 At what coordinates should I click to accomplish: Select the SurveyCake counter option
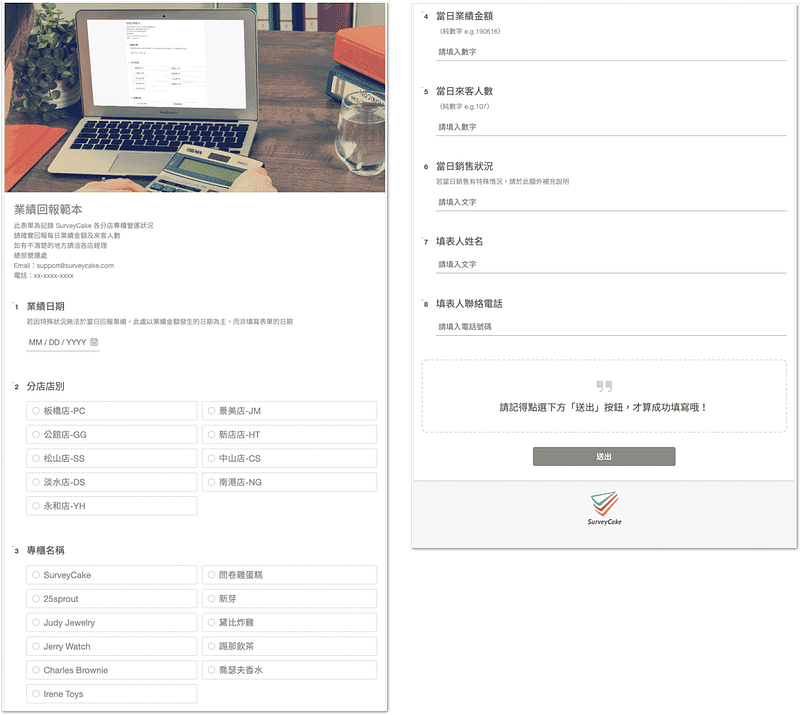click(112, 575)
